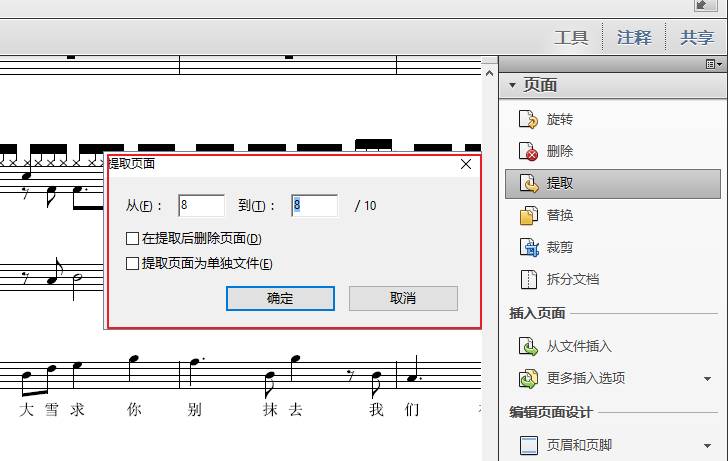Click the Replace (替换) label text
Viewport: 728px width, 461px height.
click(559, 215)
